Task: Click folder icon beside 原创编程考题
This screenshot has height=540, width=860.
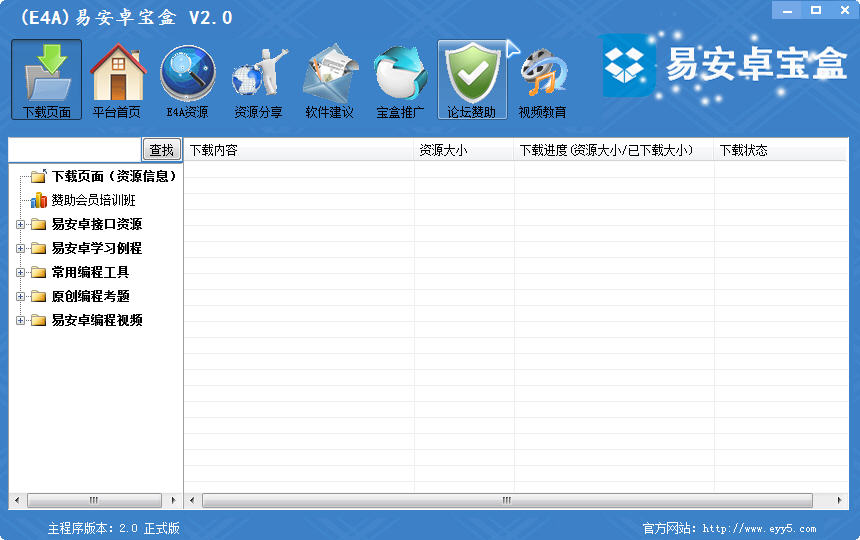Action: tap(38, 297)
